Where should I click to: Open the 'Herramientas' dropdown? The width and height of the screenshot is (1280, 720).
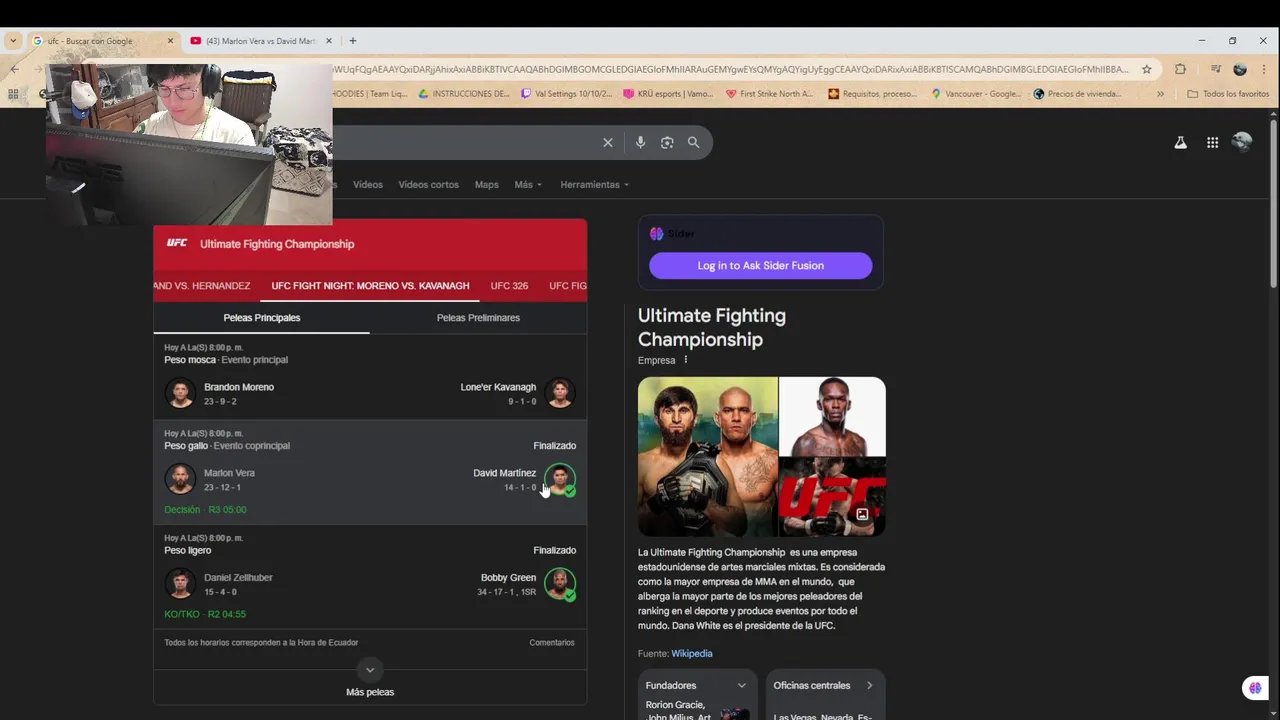[595, 184]
